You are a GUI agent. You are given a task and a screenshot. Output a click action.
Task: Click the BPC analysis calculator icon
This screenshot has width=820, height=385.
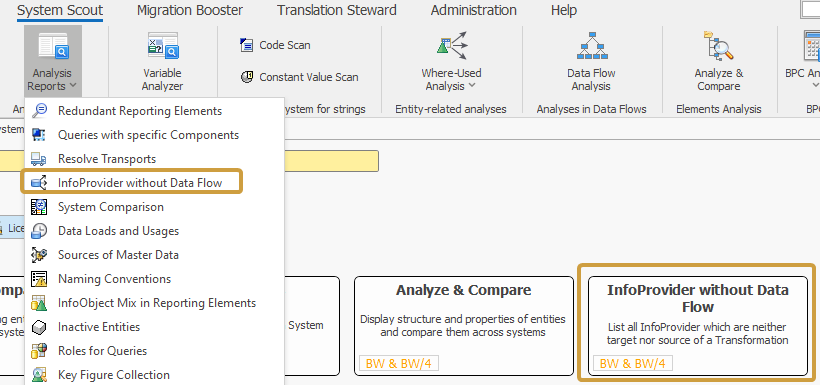click(812, 46)
